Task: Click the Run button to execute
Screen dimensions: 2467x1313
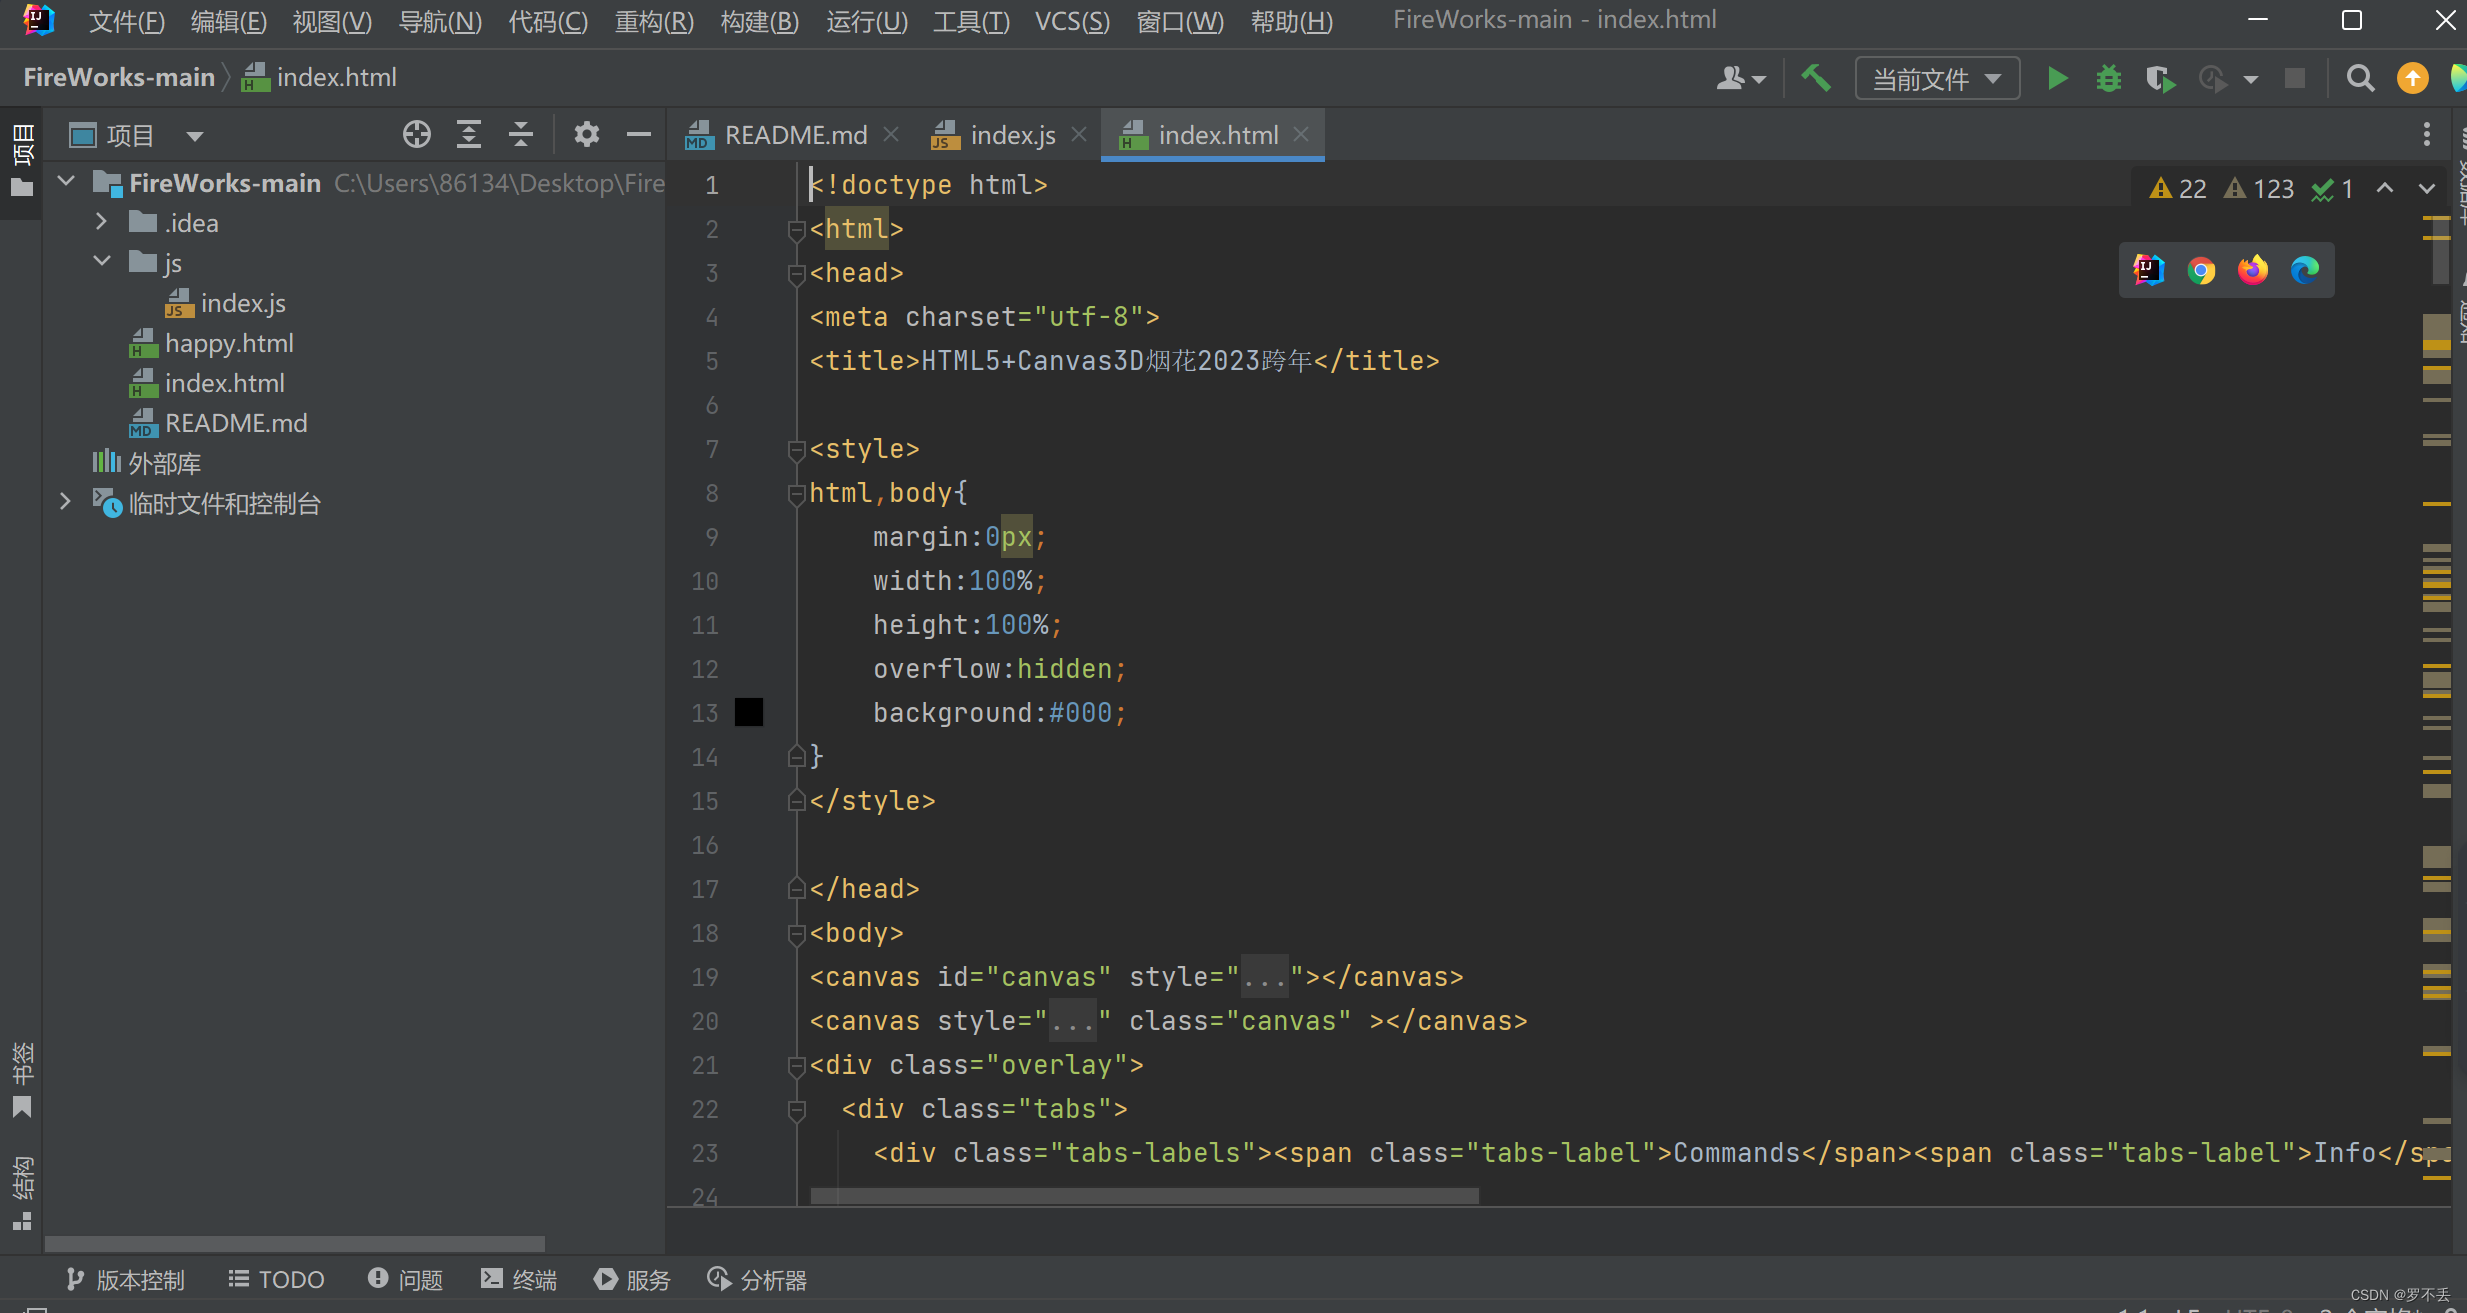Action: [2059, 77]
